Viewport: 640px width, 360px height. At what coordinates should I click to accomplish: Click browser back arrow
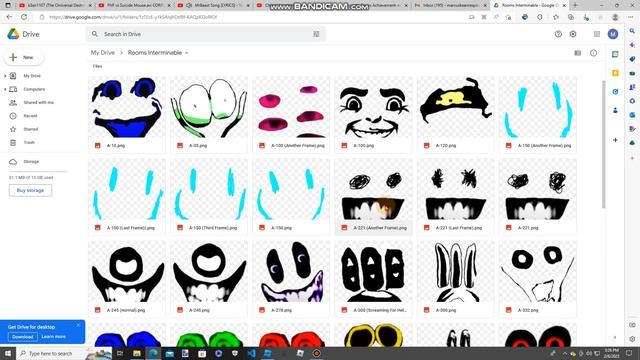pos(9,17)
